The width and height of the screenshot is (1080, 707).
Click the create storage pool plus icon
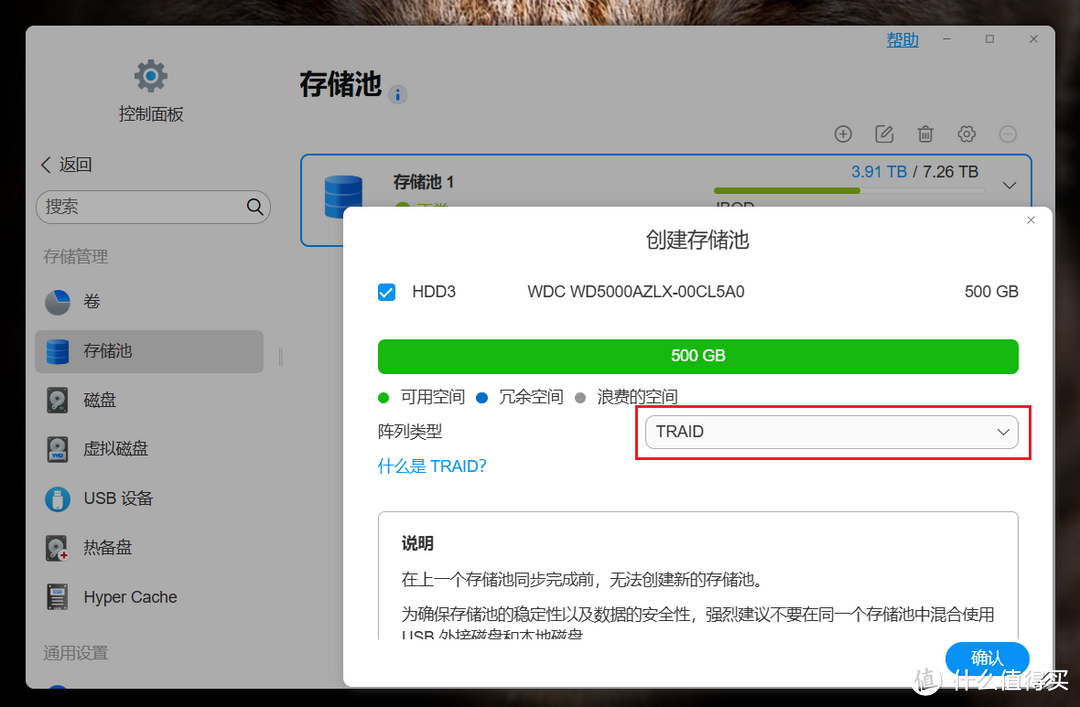click(843, 133)
